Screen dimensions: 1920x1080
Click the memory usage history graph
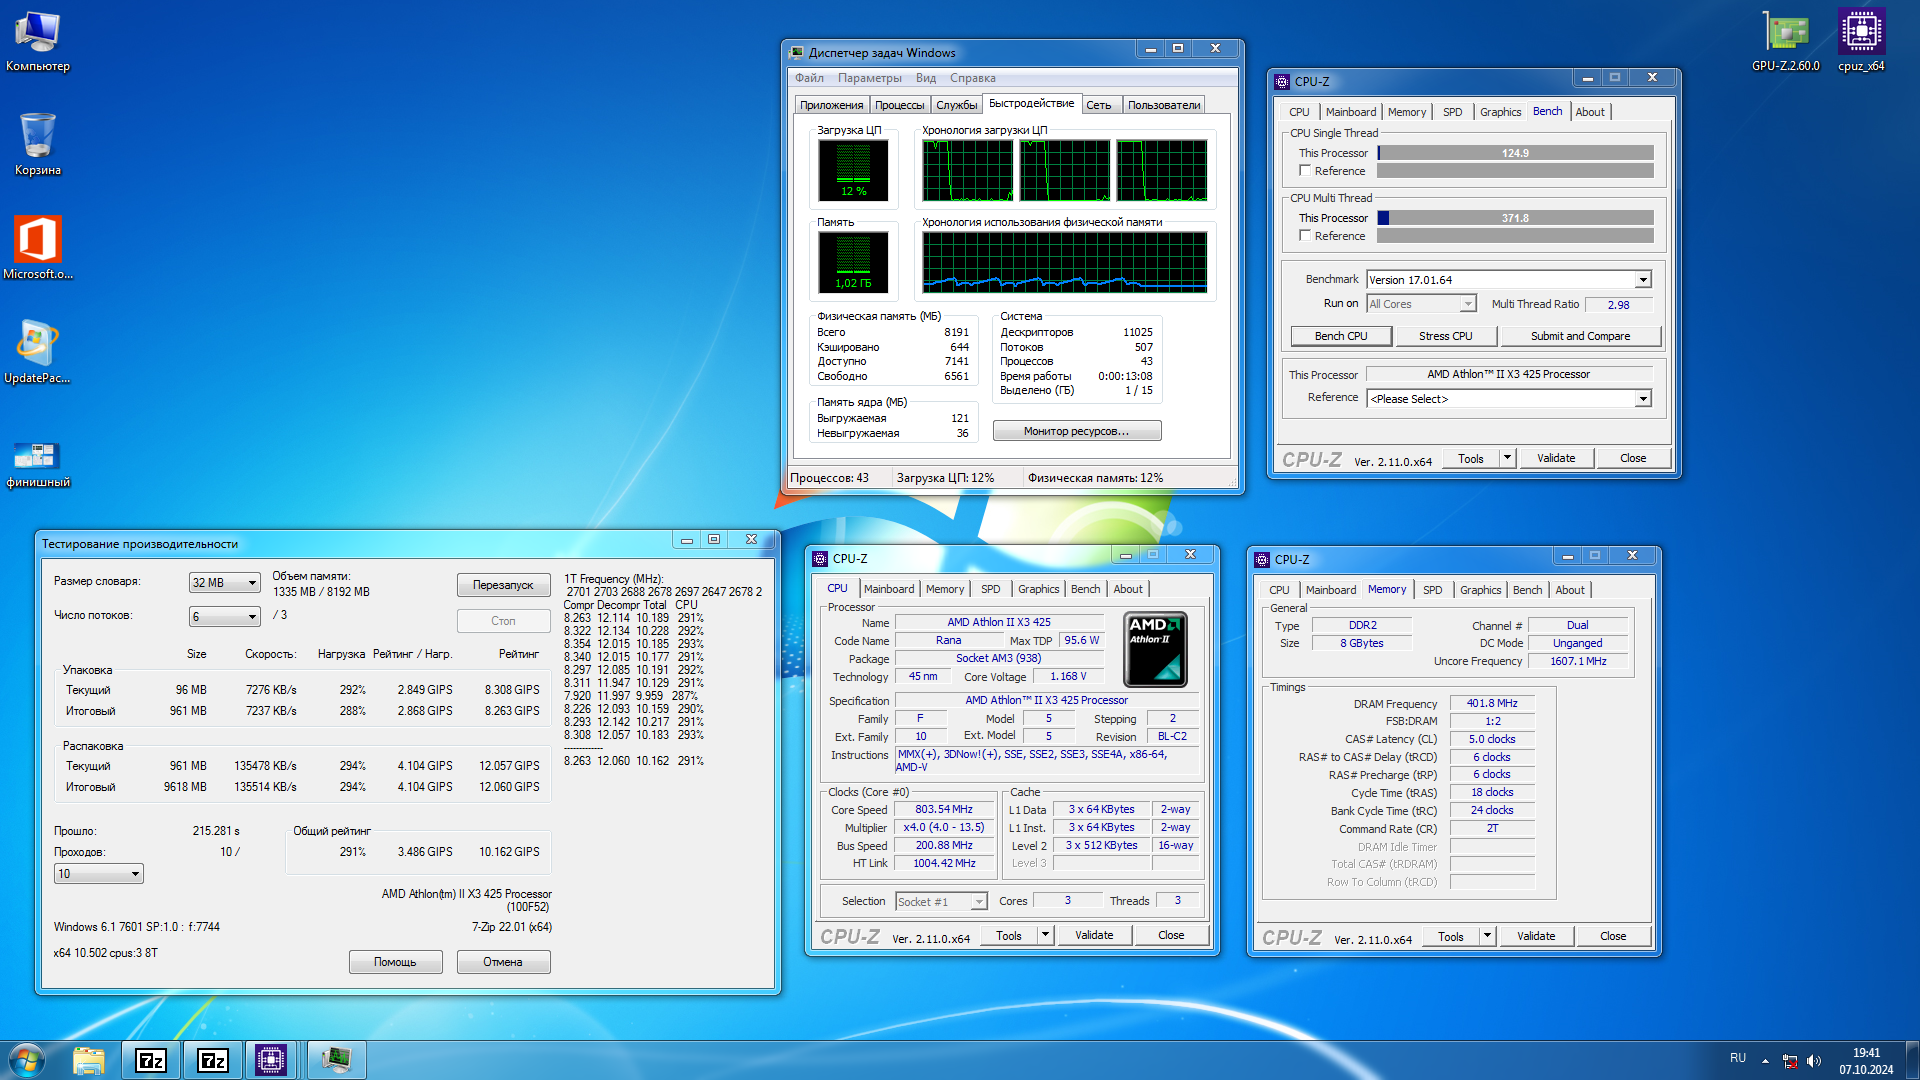point(1064,261)
